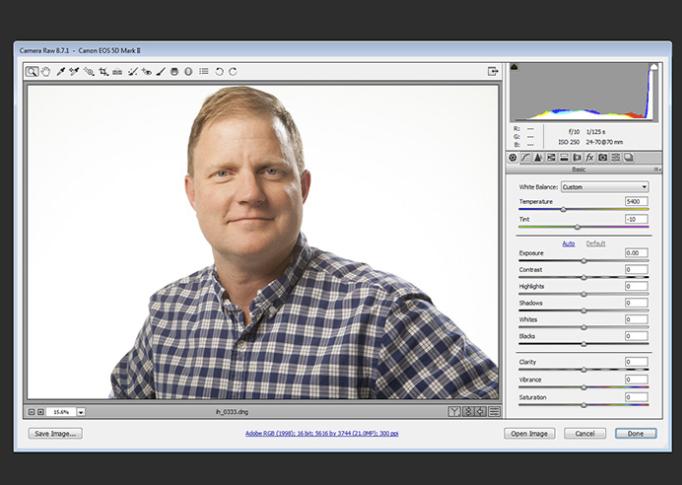
Task: Toggle highlight clipping warning in histogram
Action: click(653, 67)
